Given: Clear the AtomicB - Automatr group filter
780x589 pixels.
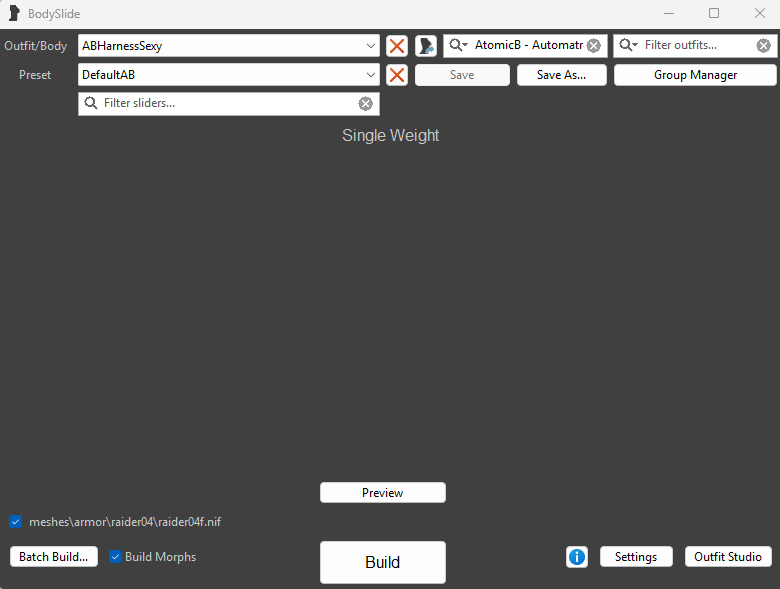Looking at the screenshot, I should point(593,46).
